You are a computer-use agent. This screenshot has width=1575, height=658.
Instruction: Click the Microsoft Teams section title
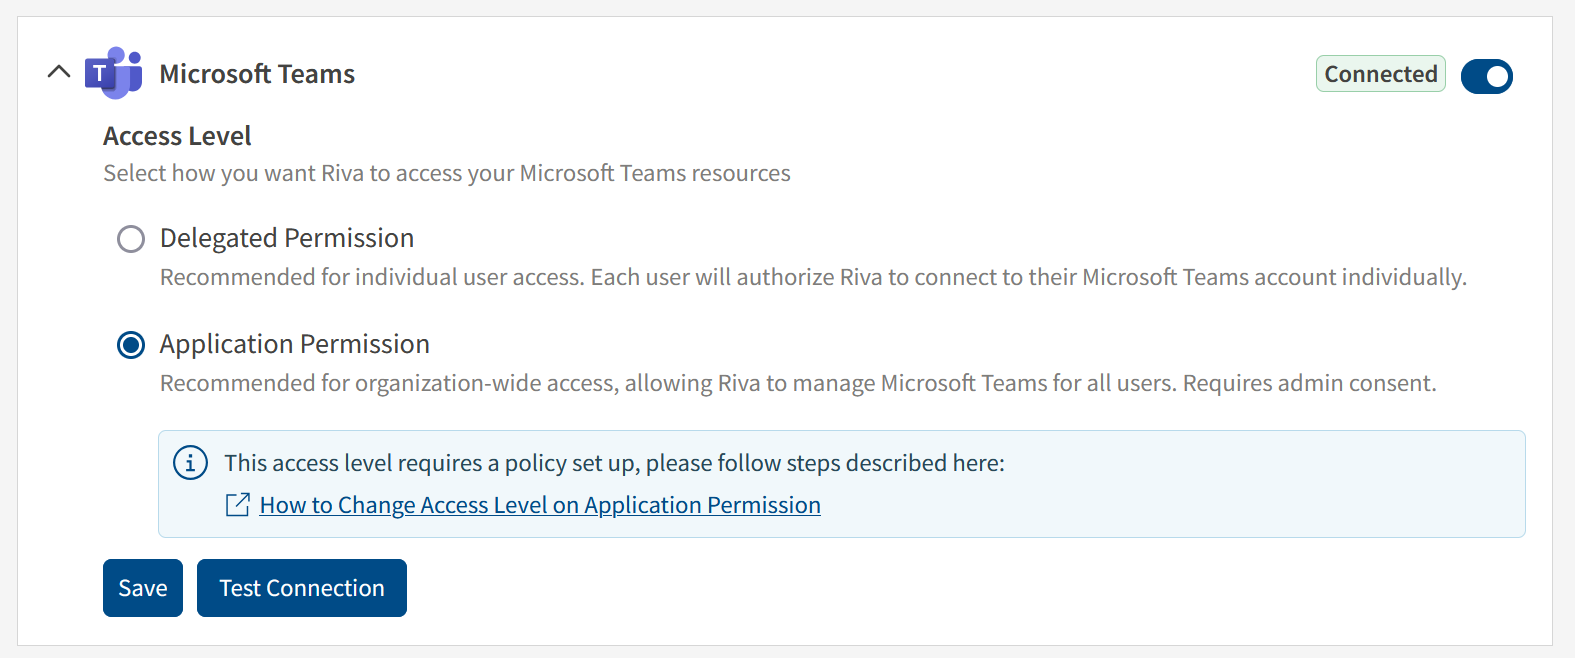[x=257, y=74]
